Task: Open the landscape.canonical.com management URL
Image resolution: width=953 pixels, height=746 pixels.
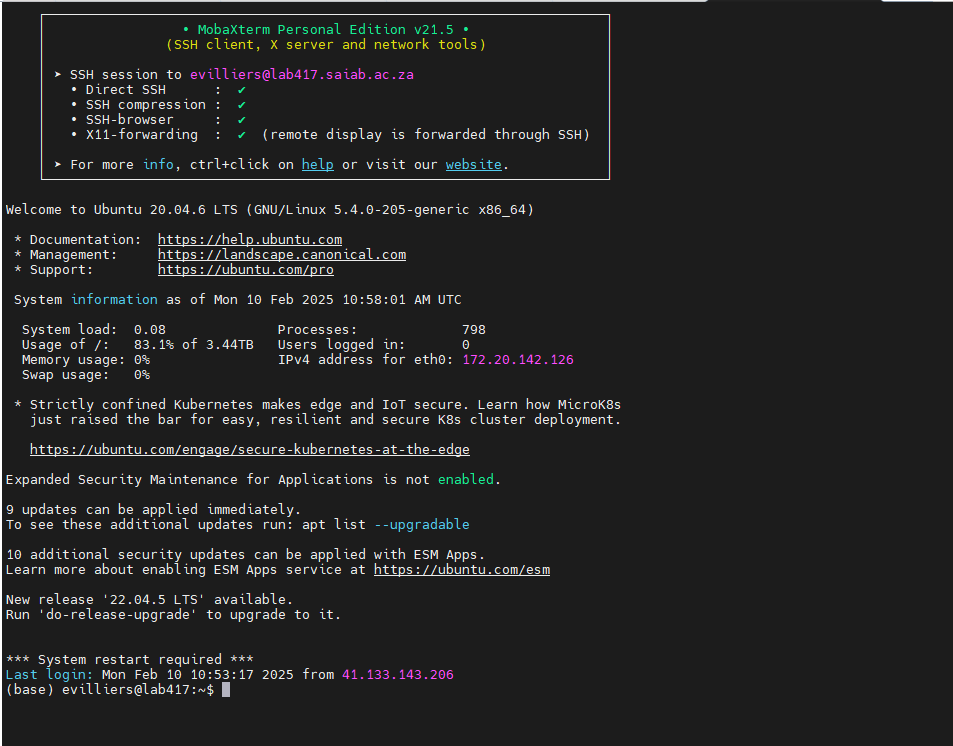Action: click(x=282, y=255)
